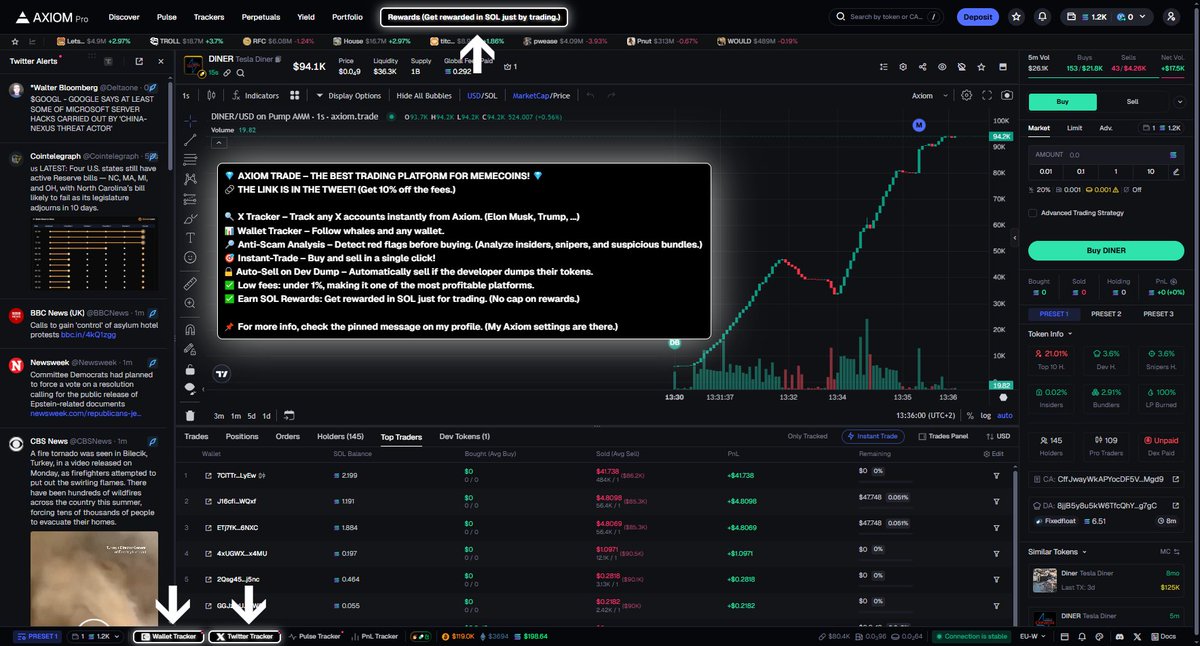Screen dimensions: 1200x646
Task: Filter trader 7CiTTr...LyEw with funnel icon
Action: (996, 476)
